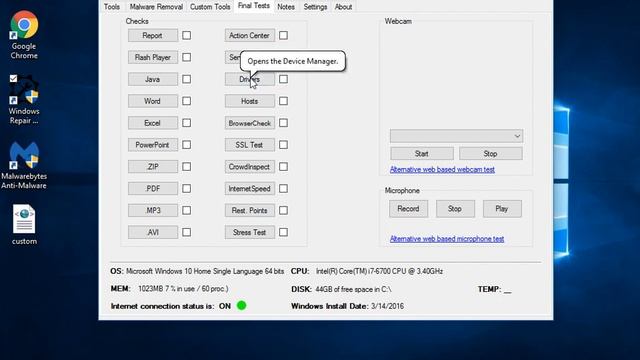Viewport: 640px width, 360px height.
Task: Open Google Chrome desktop shortcut
Action: [24, 35]
